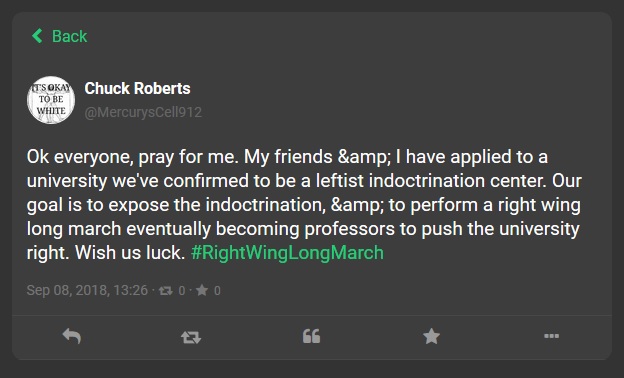The height and width of the screenshot is (378, 624).
Task: Click the green back chevron arrow
Action: (x=37, y=36)
